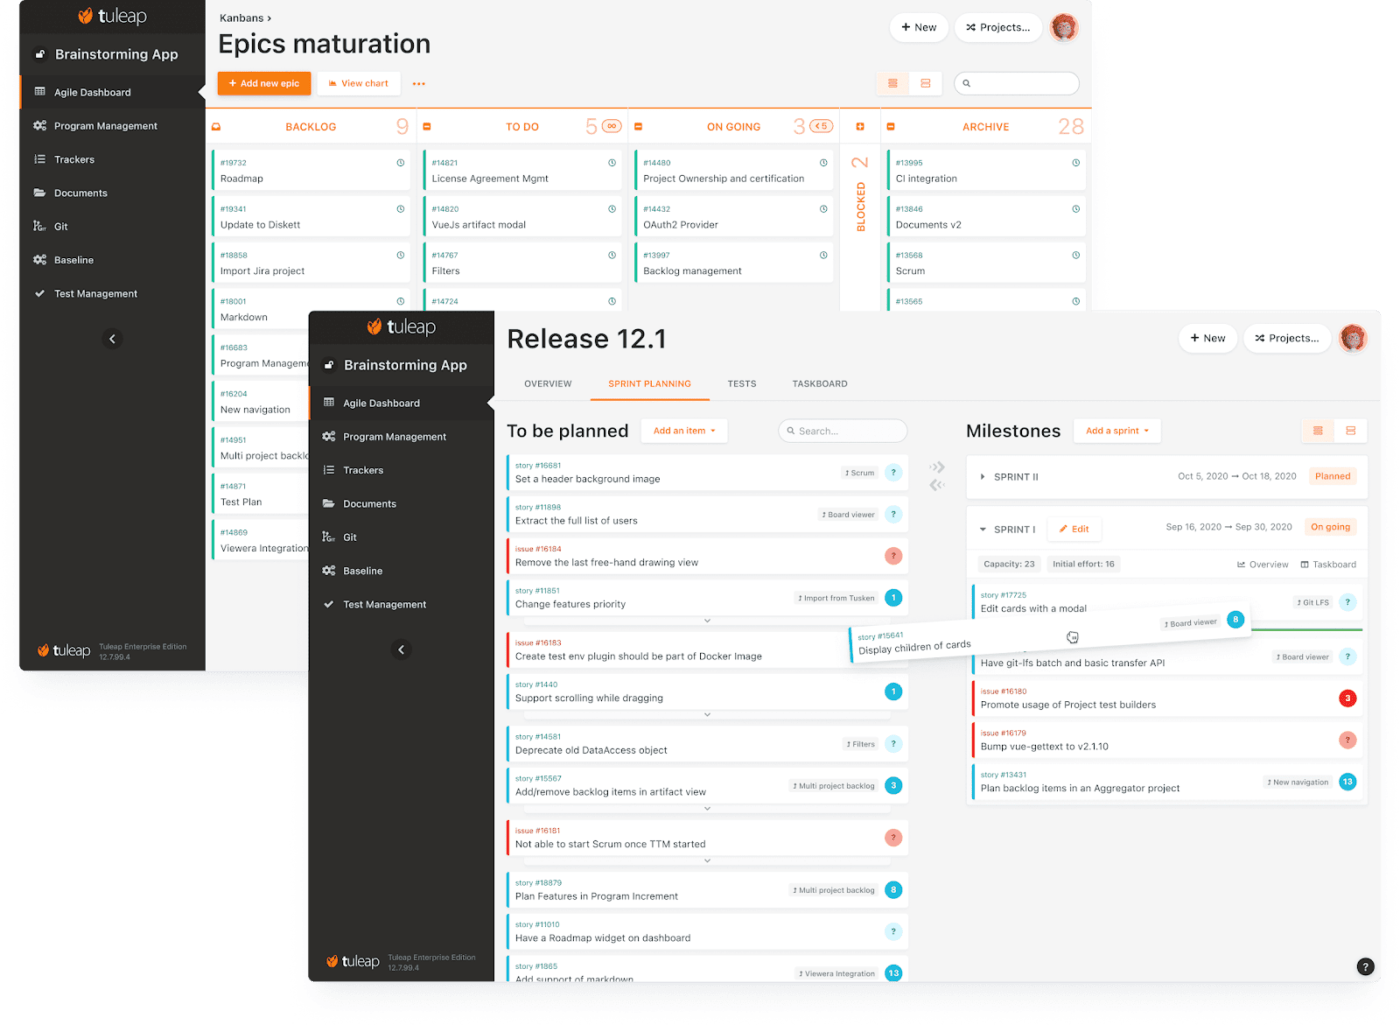1400x1025 pixels.
Task: Open the OAuth2 Provider card
Action: (734, 216)
